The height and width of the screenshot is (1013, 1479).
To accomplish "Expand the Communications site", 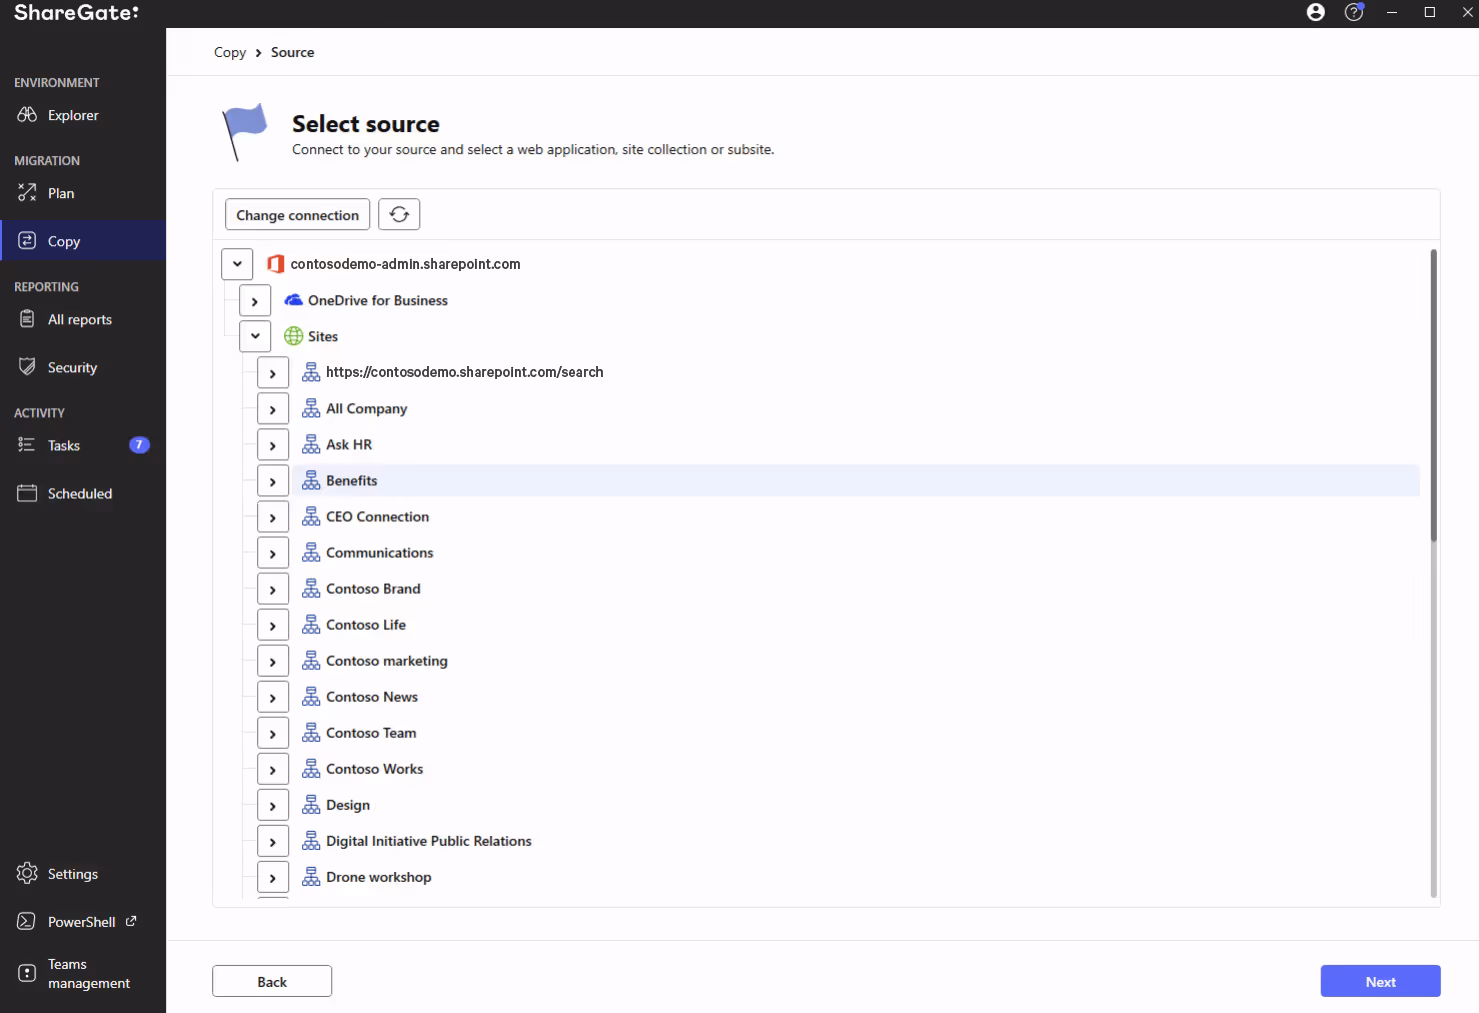I will 273,553.
